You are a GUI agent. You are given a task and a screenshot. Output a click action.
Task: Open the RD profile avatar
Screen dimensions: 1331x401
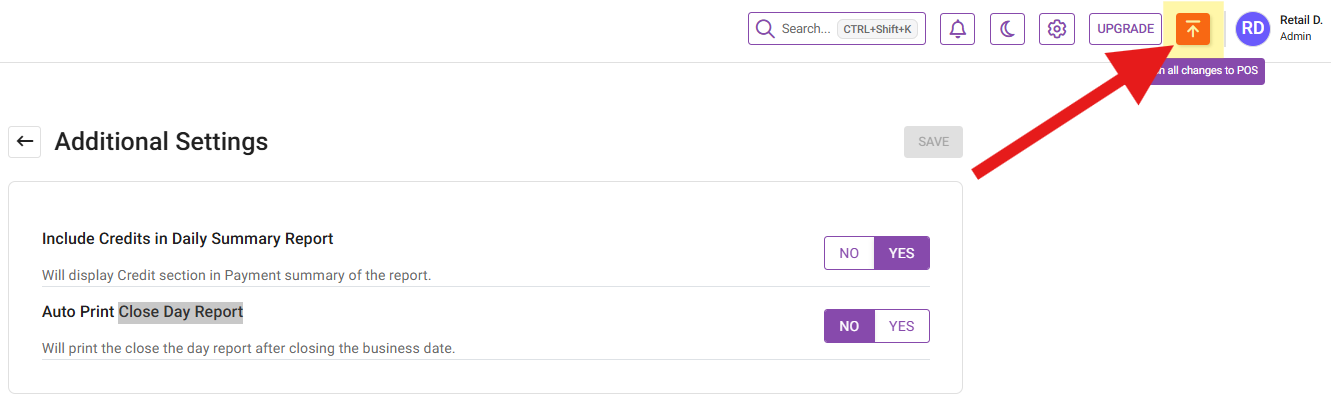(1252, 29)
